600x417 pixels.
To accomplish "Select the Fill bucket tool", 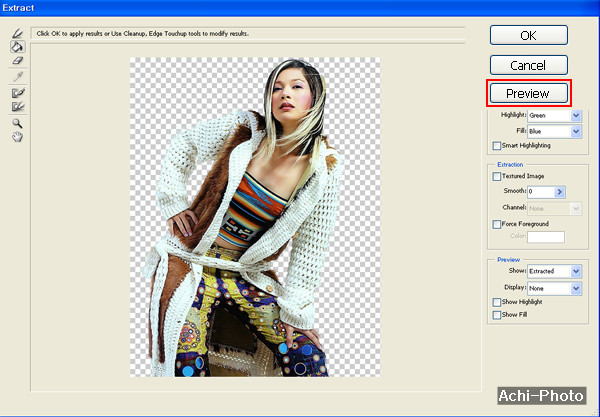I will click(17, 46).
